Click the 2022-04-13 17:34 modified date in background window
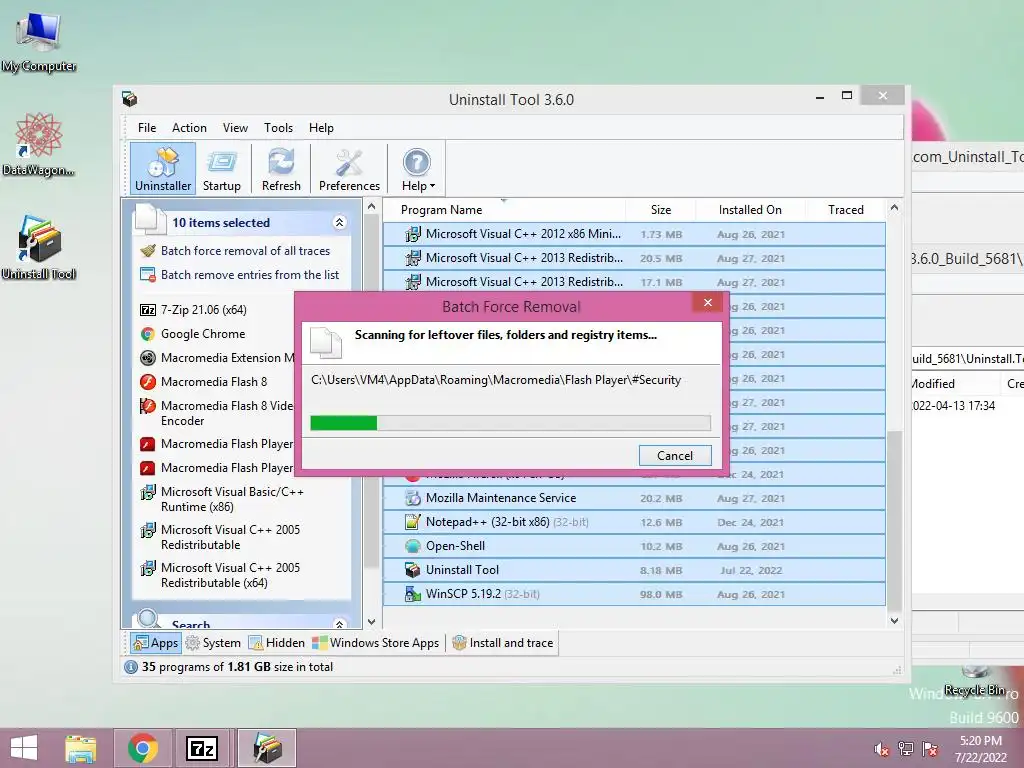The height and width of the screenshot is (768, 1024). coord(953,406)
